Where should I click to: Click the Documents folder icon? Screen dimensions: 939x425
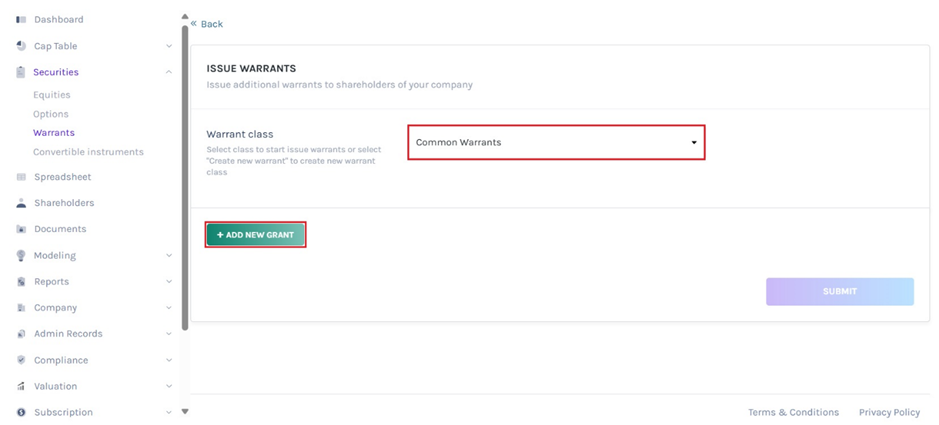point(21,229)
